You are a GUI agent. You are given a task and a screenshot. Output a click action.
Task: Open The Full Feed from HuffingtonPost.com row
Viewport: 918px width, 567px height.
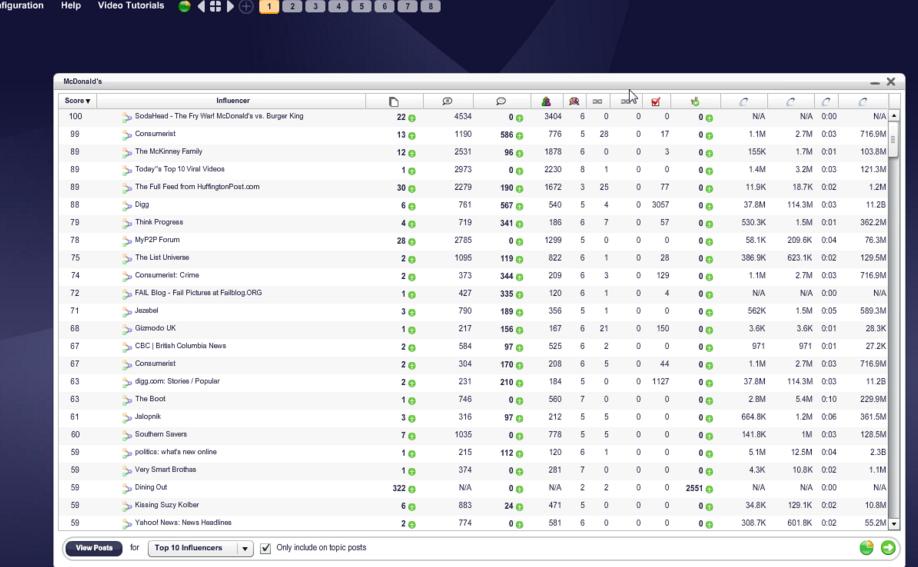197,186
